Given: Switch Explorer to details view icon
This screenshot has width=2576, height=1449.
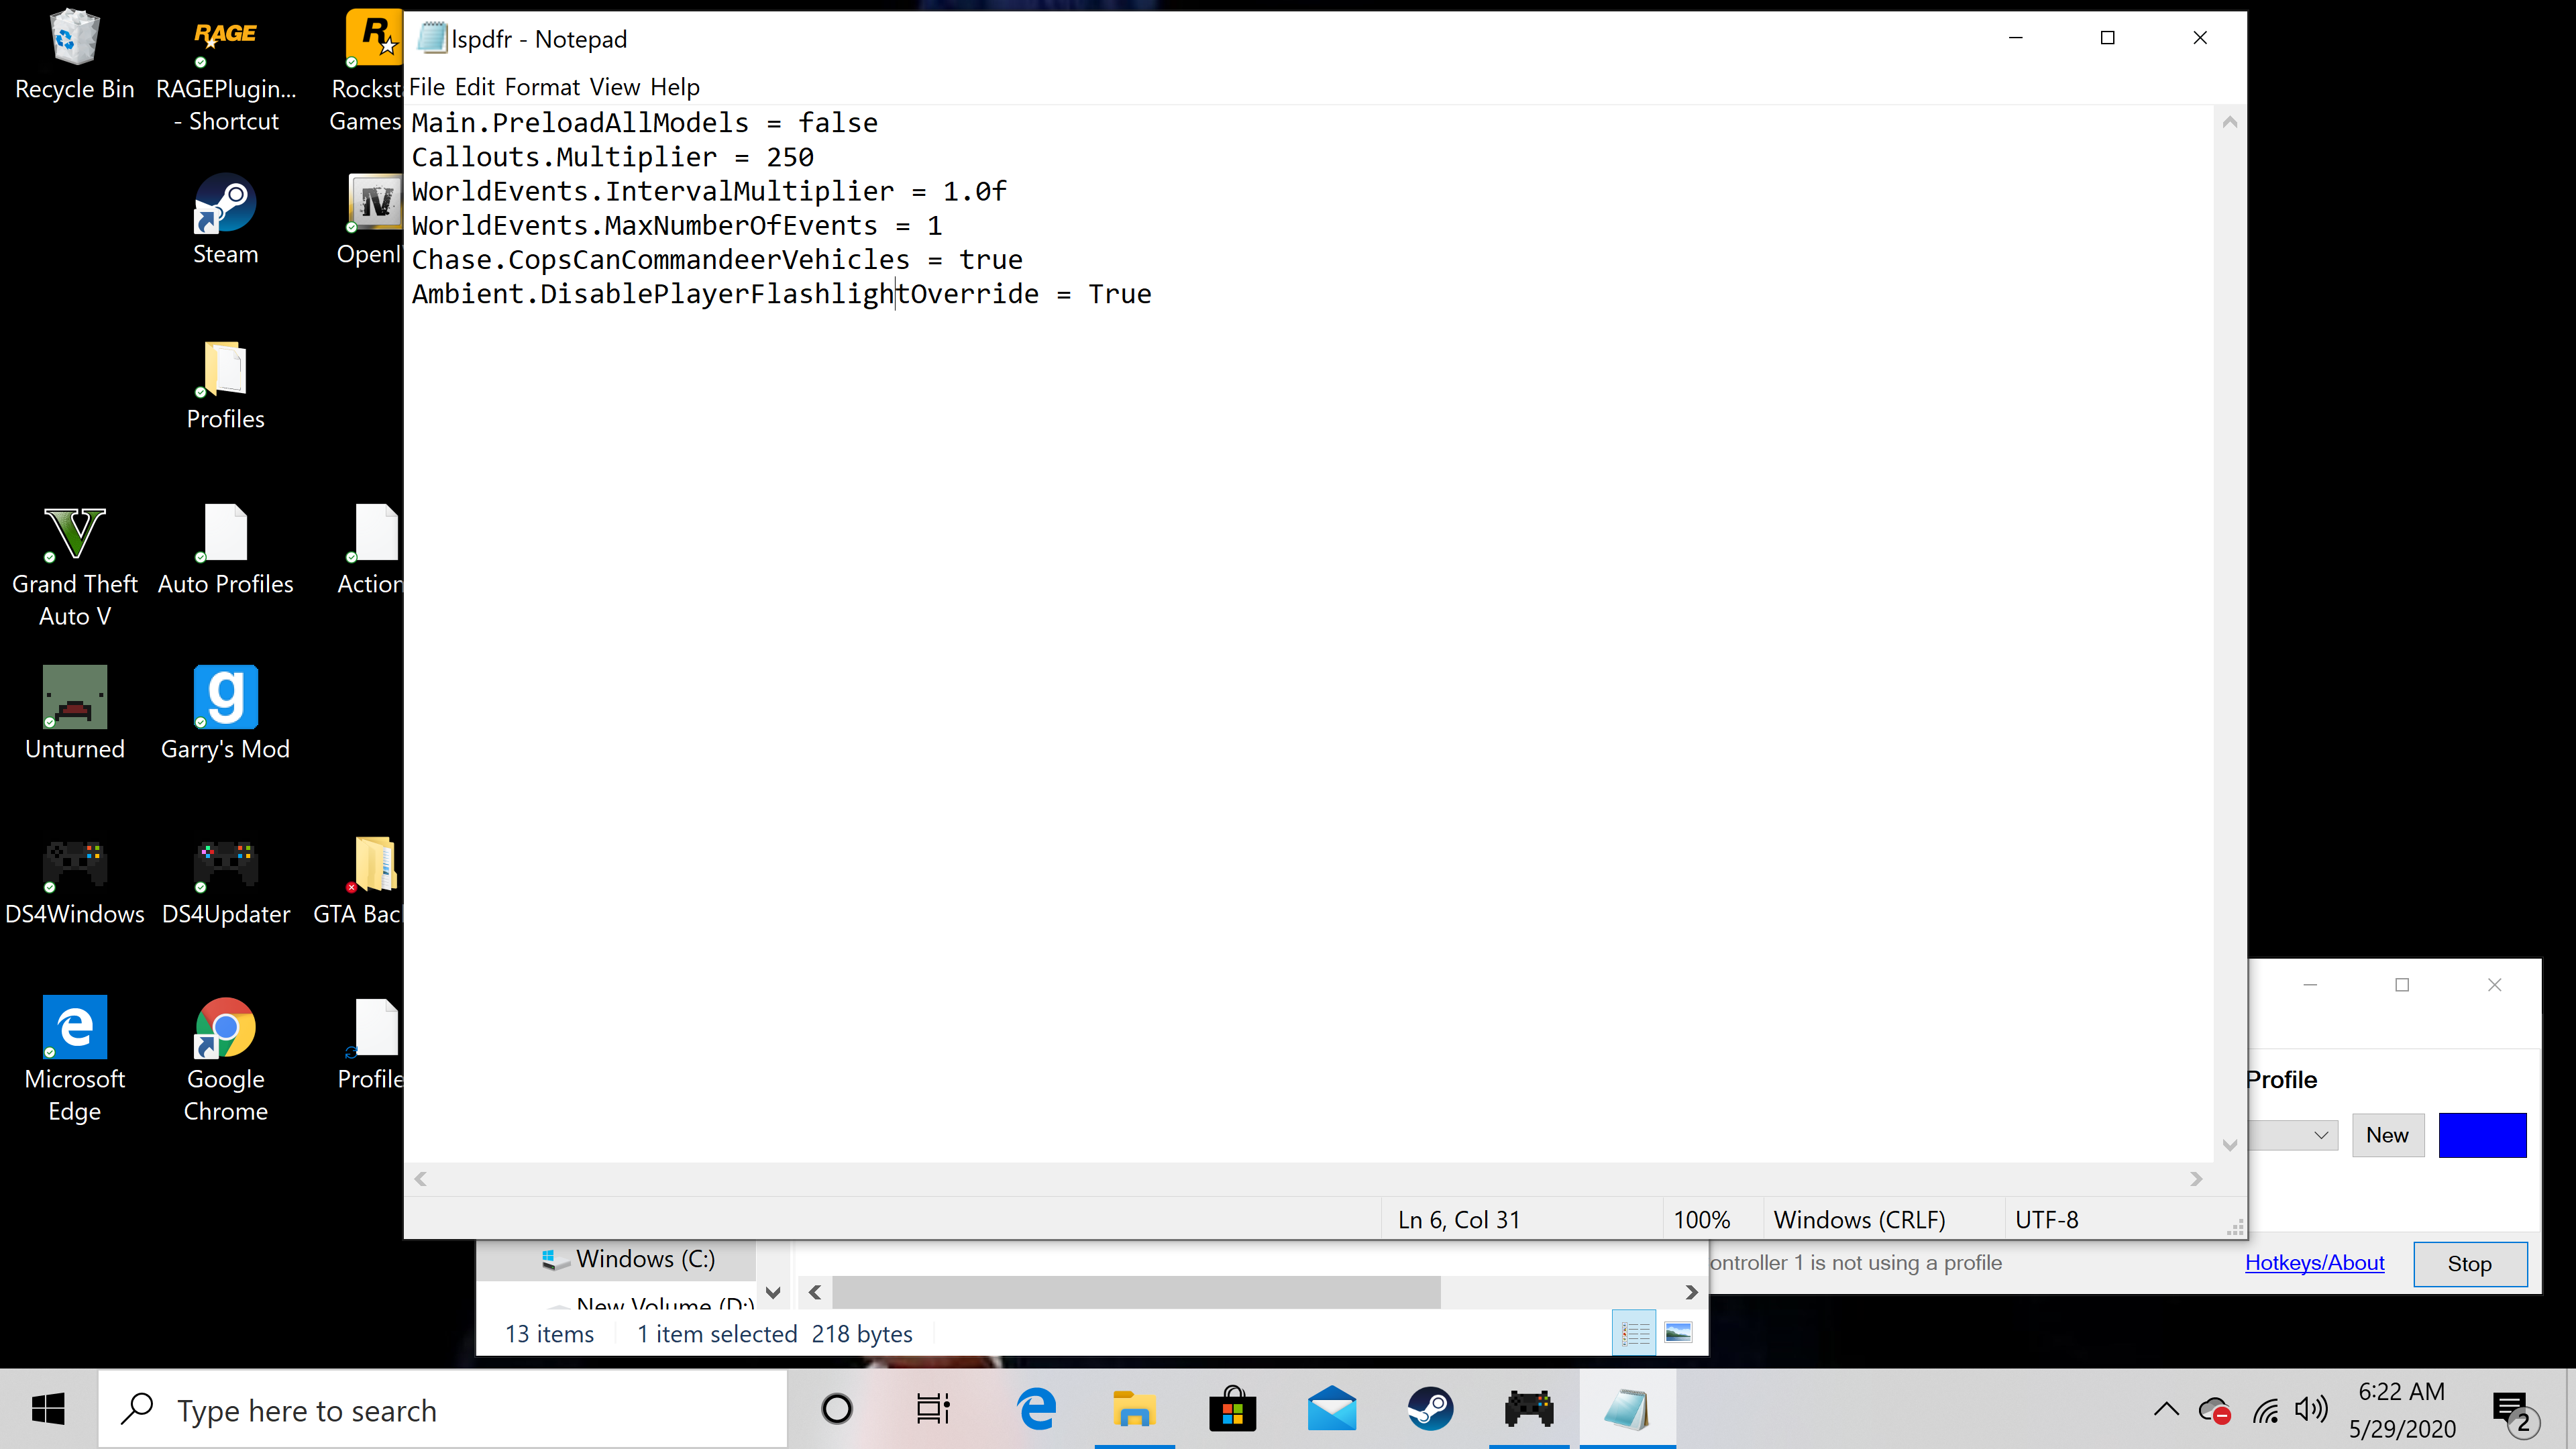Looking at the screenshot, I should click(x=1635, y=1333).
